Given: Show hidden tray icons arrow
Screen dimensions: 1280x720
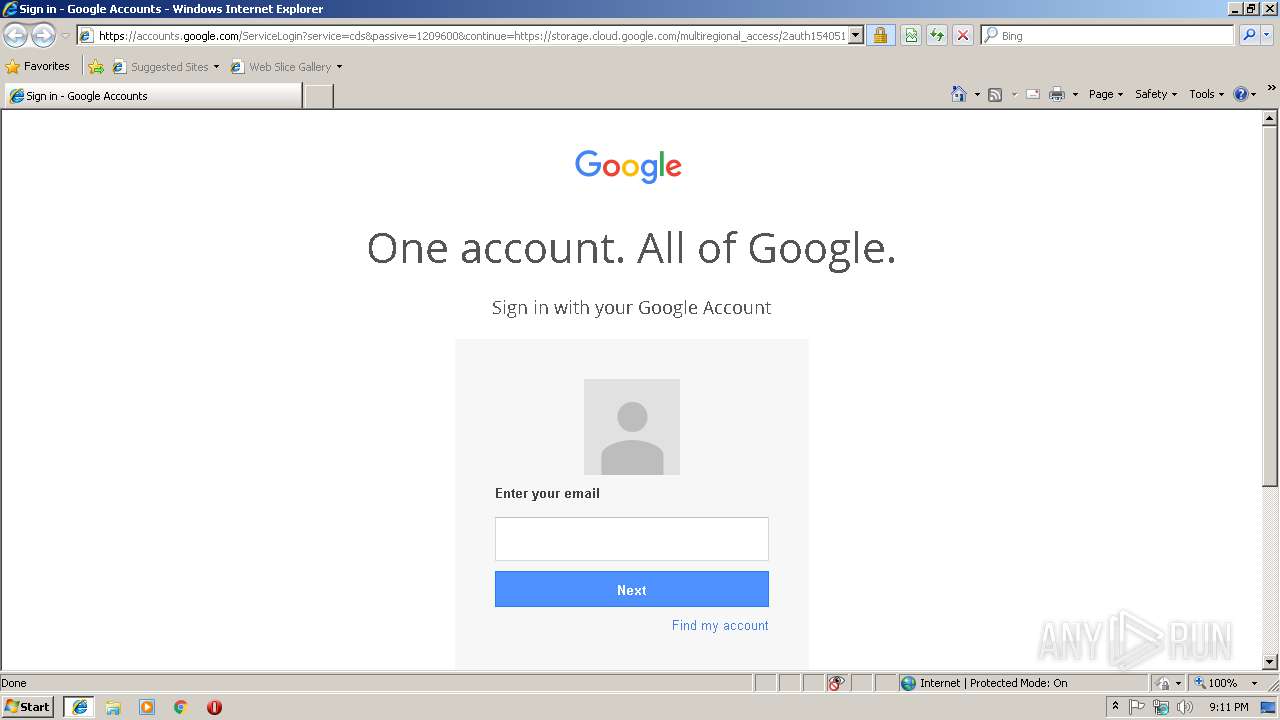Looking at the screenshot, I should tap(1115, 707).
